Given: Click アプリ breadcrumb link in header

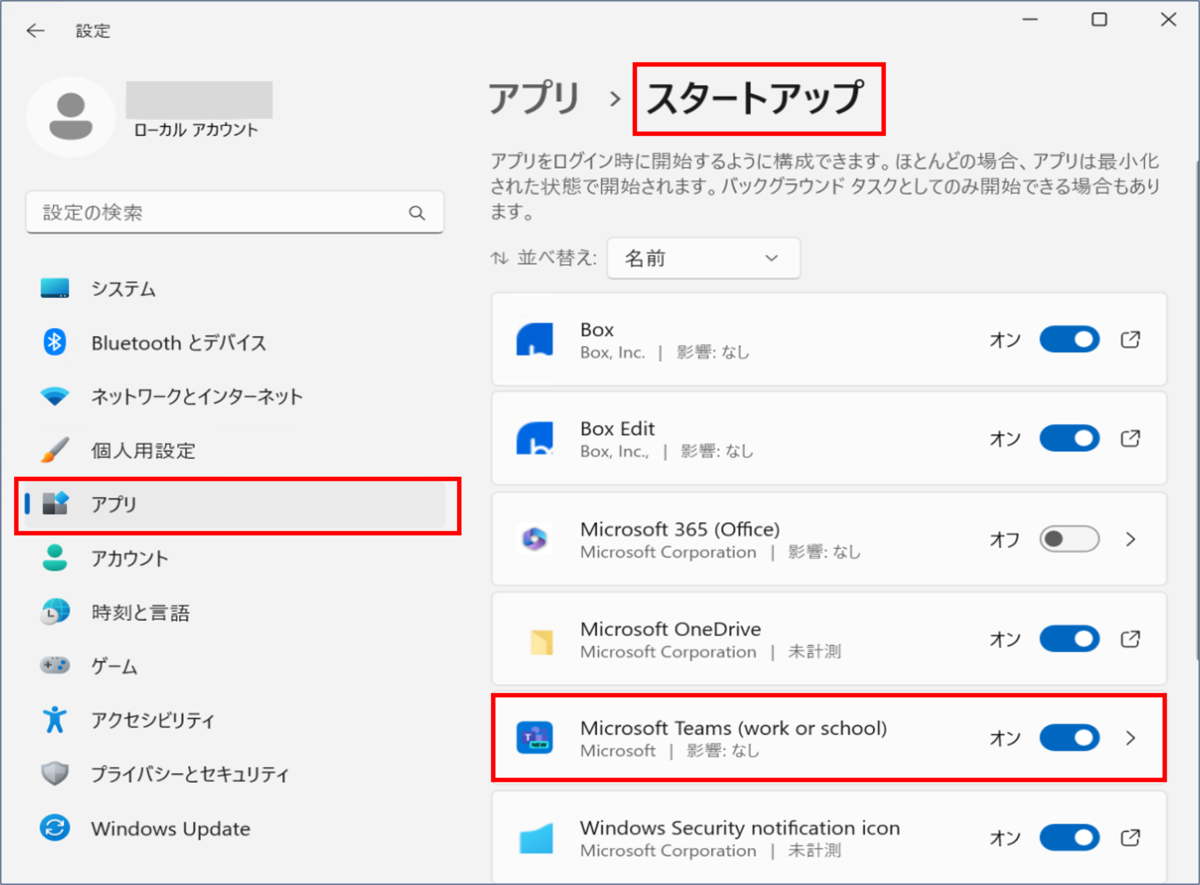Looking at the screenshot, I should 534,98.
